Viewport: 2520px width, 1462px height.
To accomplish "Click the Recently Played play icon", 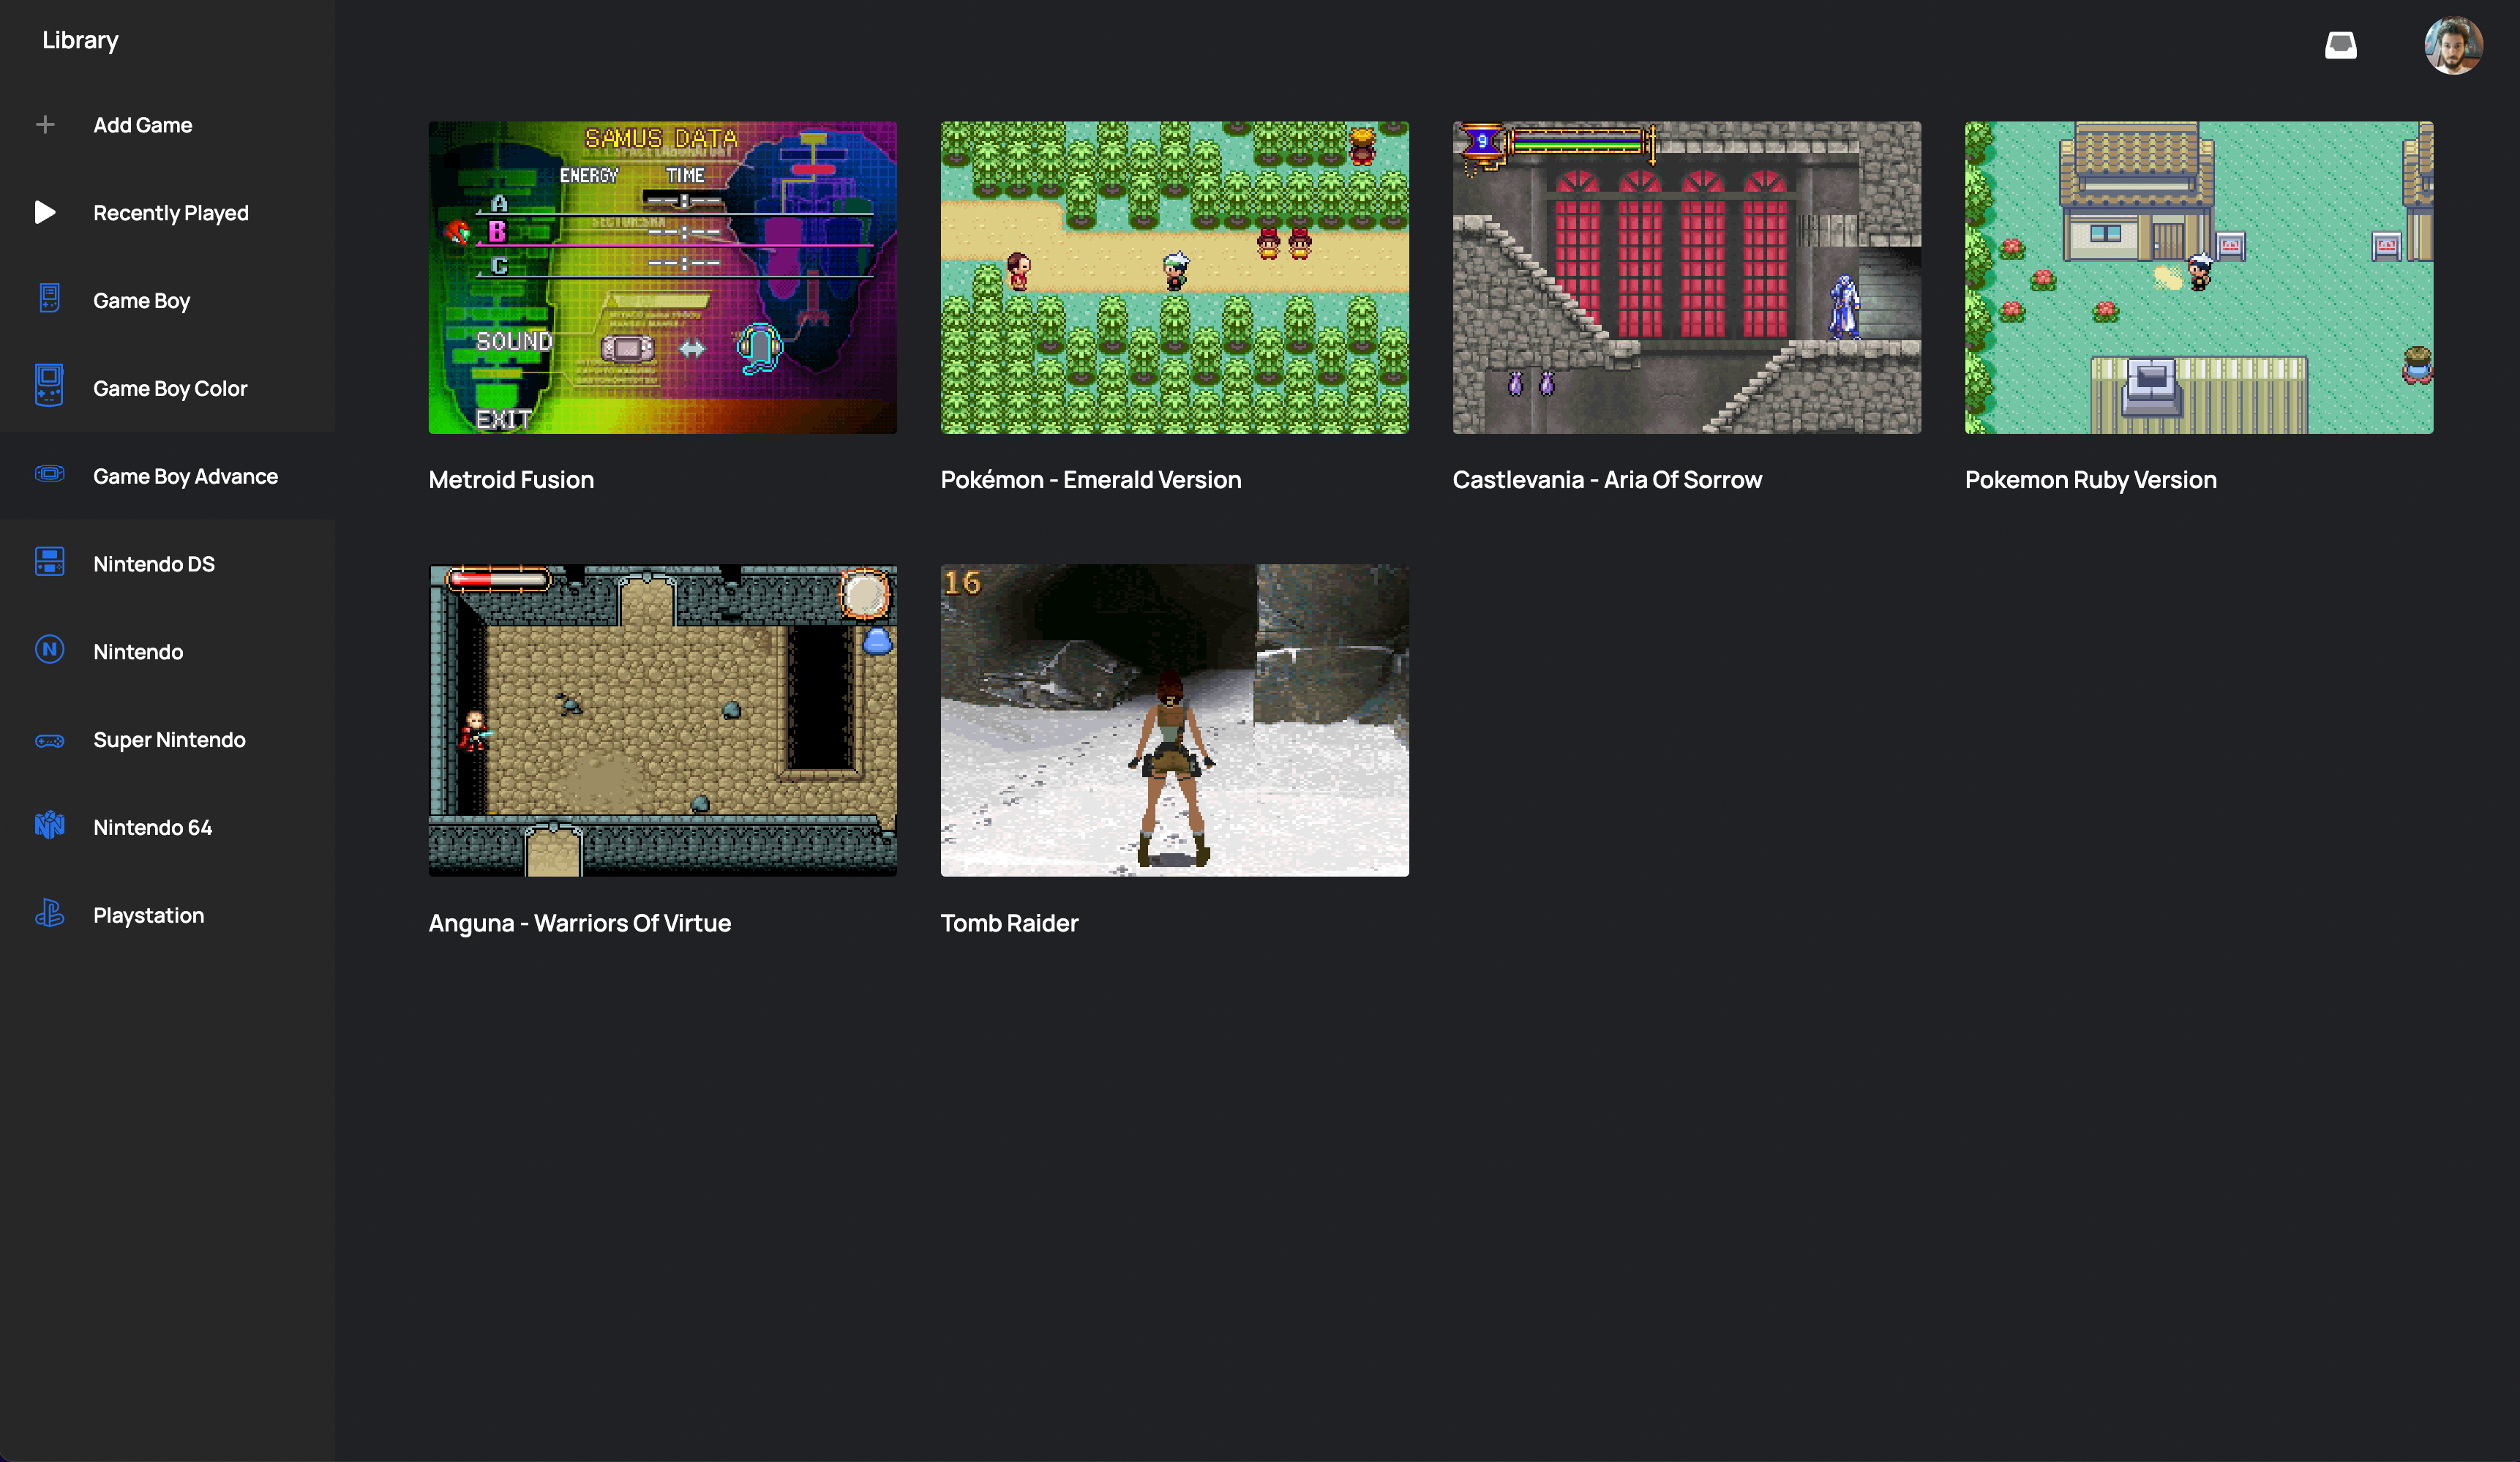I will [x=45, y=212].
